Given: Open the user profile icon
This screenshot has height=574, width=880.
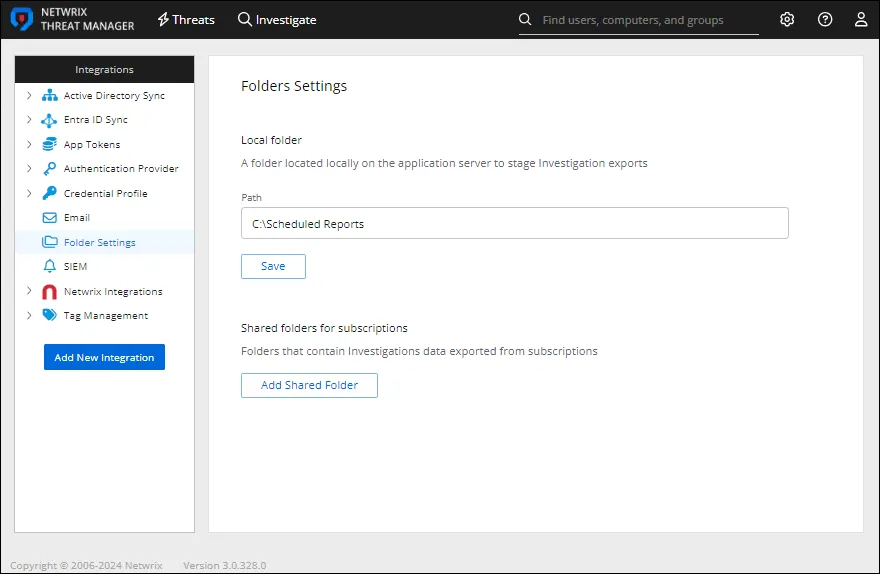Looking at the screenshot, I should click(861, 20).
